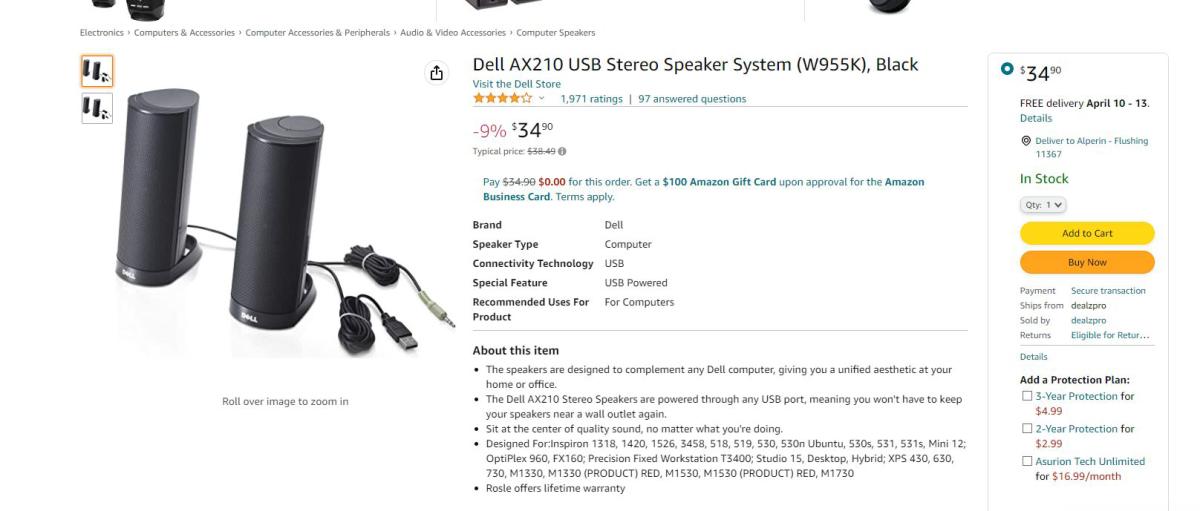Visit the Dell Store link

516,84
